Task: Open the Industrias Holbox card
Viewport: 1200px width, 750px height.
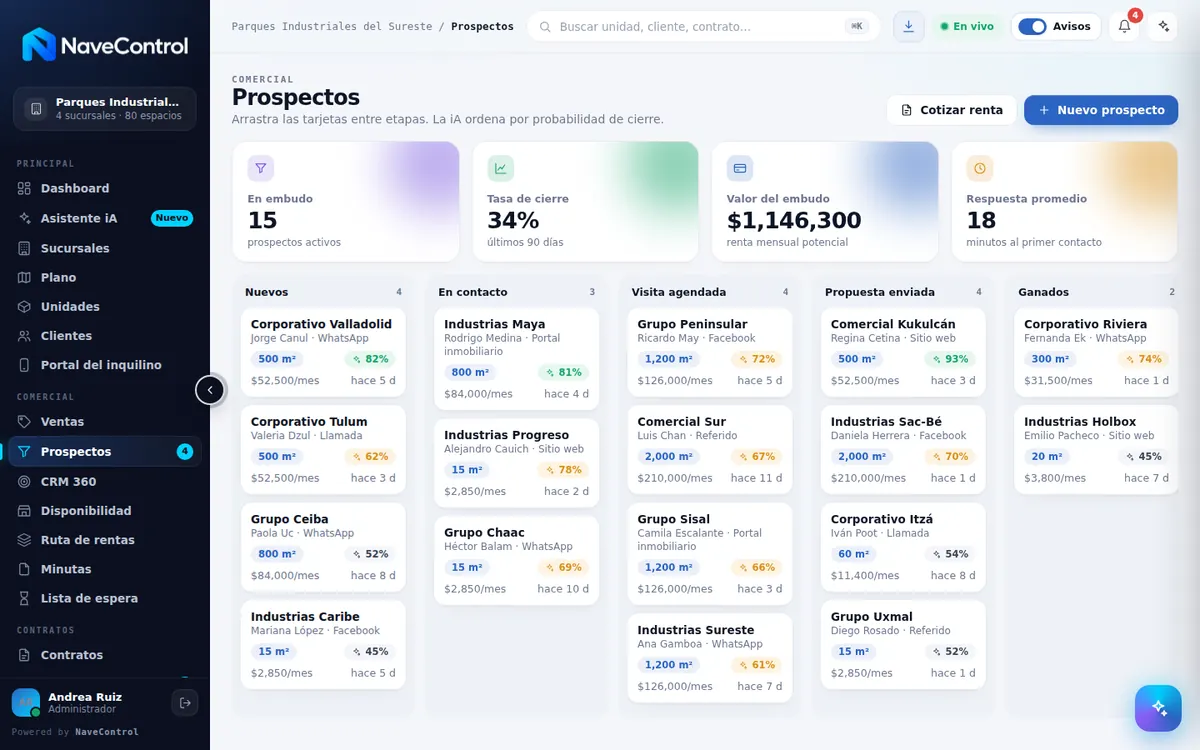Action: pos(1096,450)
